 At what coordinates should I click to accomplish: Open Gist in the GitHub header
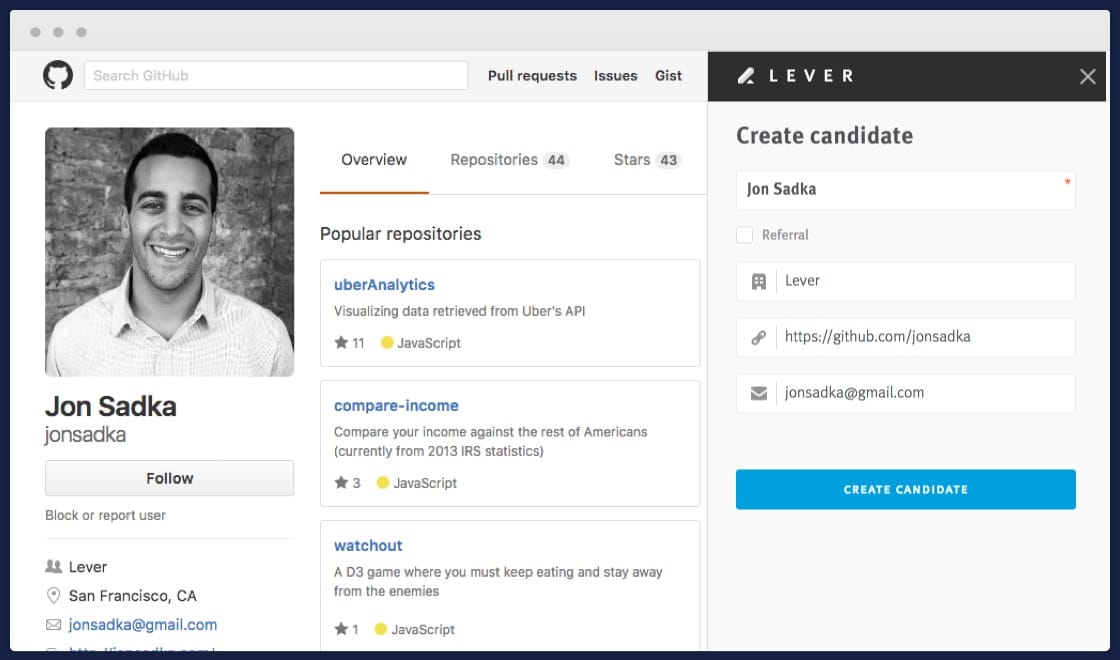pos(669,76)
